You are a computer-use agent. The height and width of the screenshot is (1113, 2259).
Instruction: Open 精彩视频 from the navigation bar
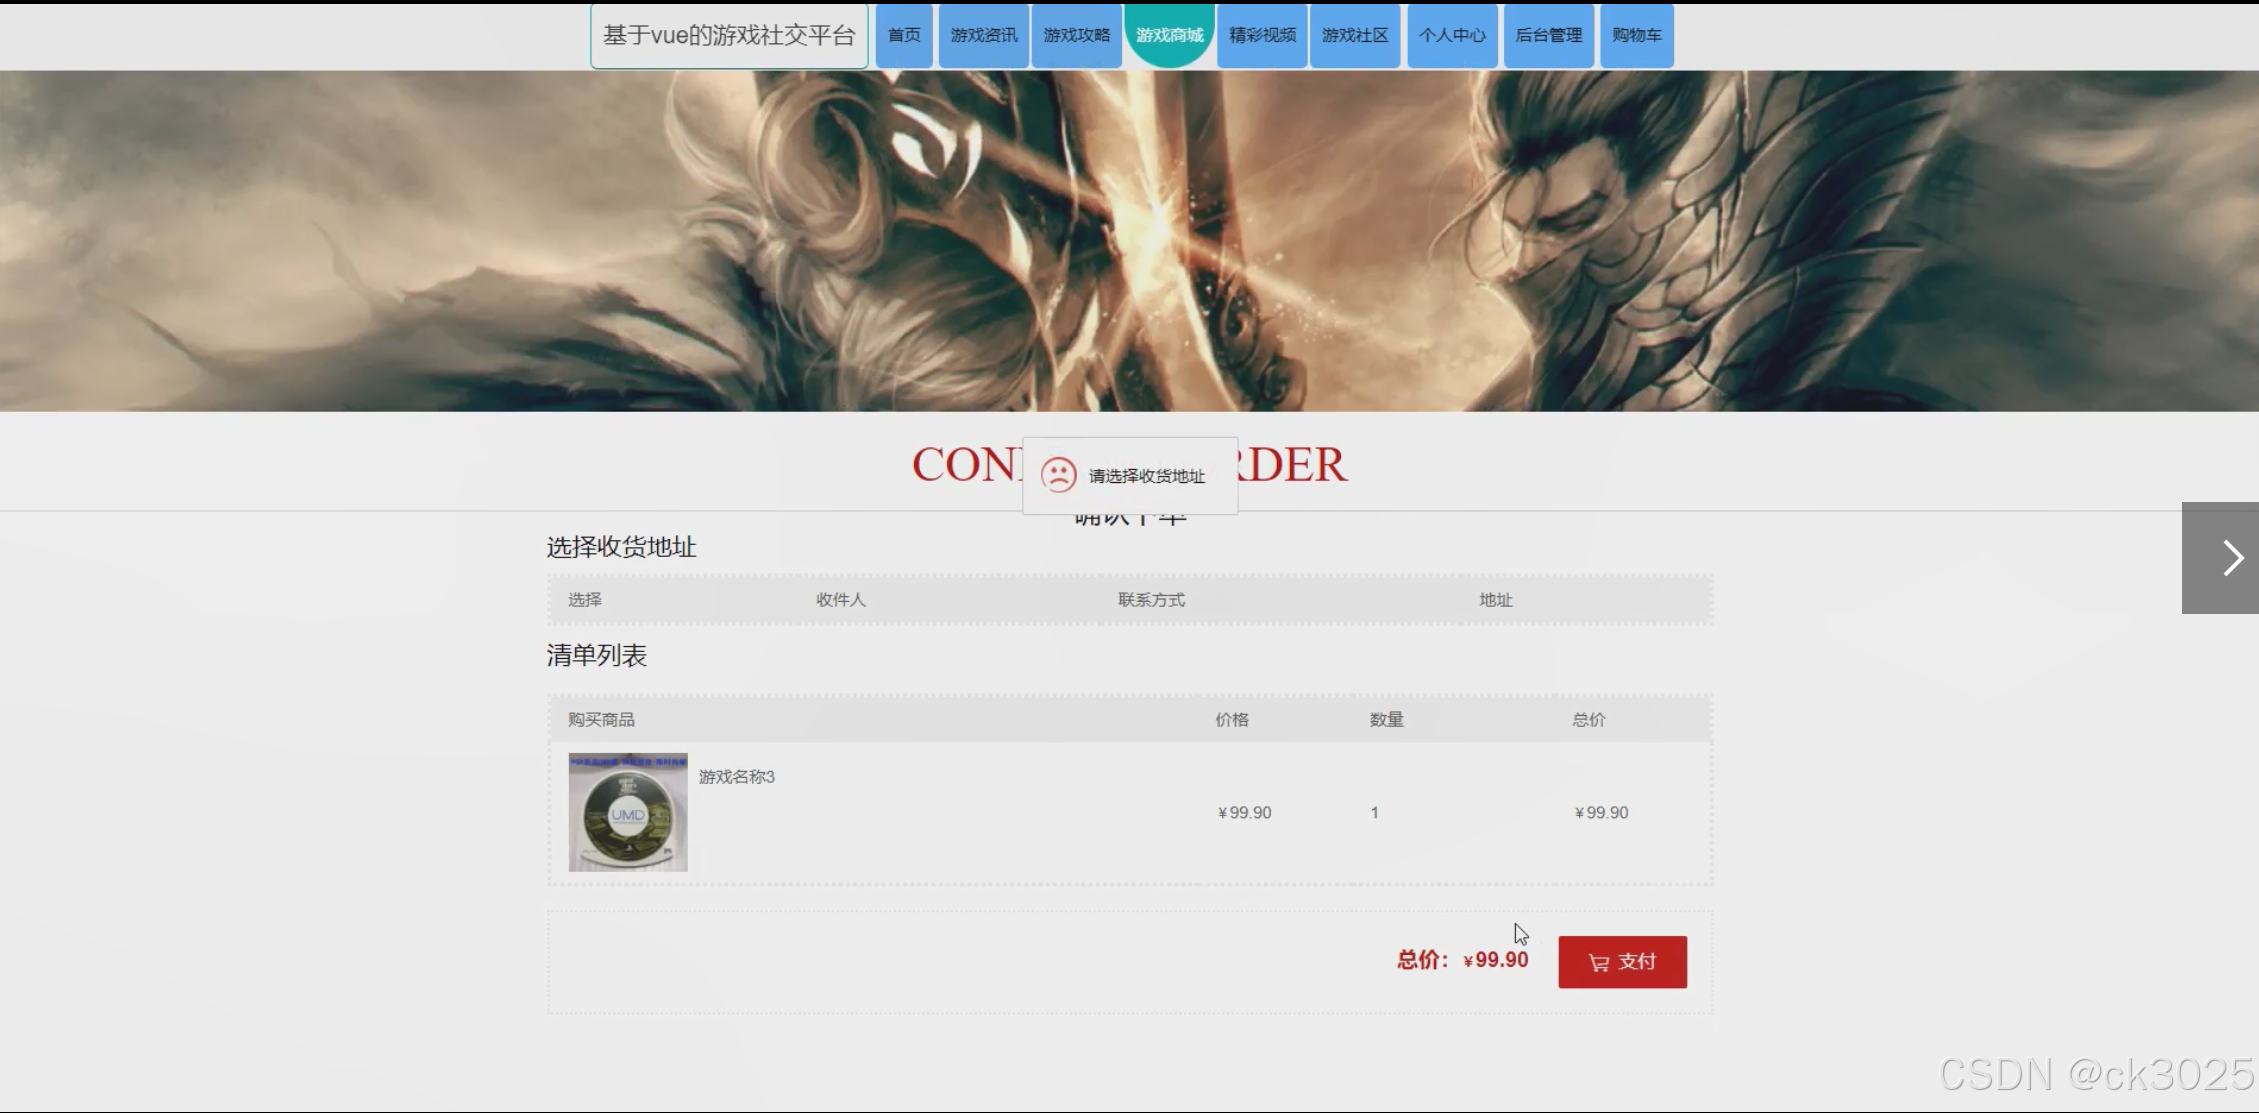point(1261,35)
